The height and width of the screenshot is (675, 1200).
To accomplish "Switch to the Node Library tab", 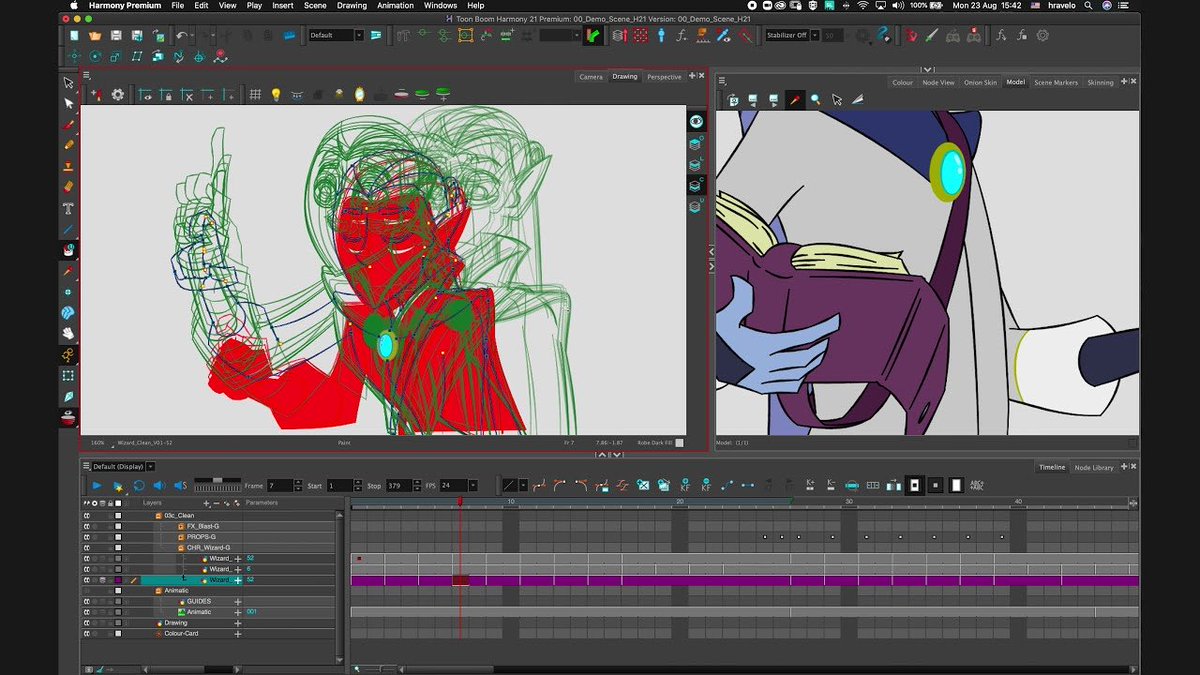I will tap(1094, 467).
